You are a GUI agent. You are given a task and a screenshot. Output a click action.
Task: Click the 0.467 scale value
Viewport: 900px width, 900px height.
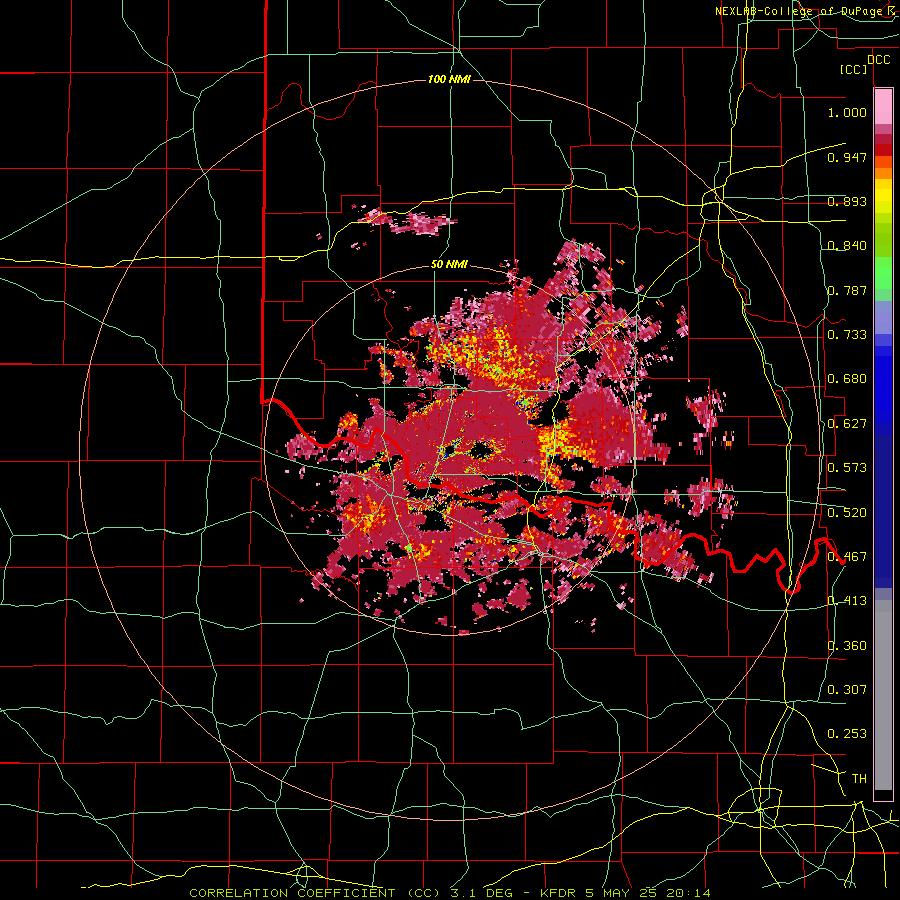pos(847,557)
